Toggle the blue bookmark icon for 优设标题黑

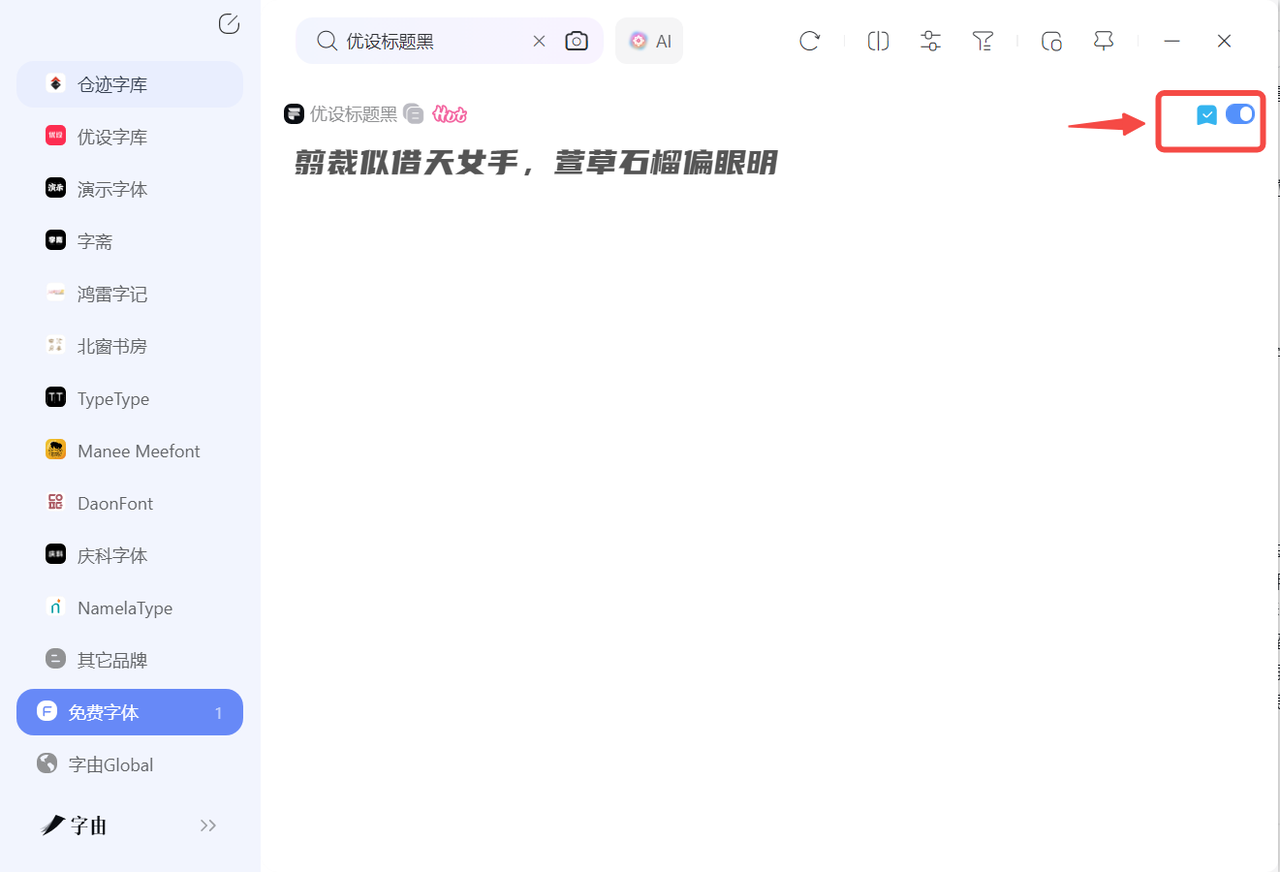point(1207,116)
